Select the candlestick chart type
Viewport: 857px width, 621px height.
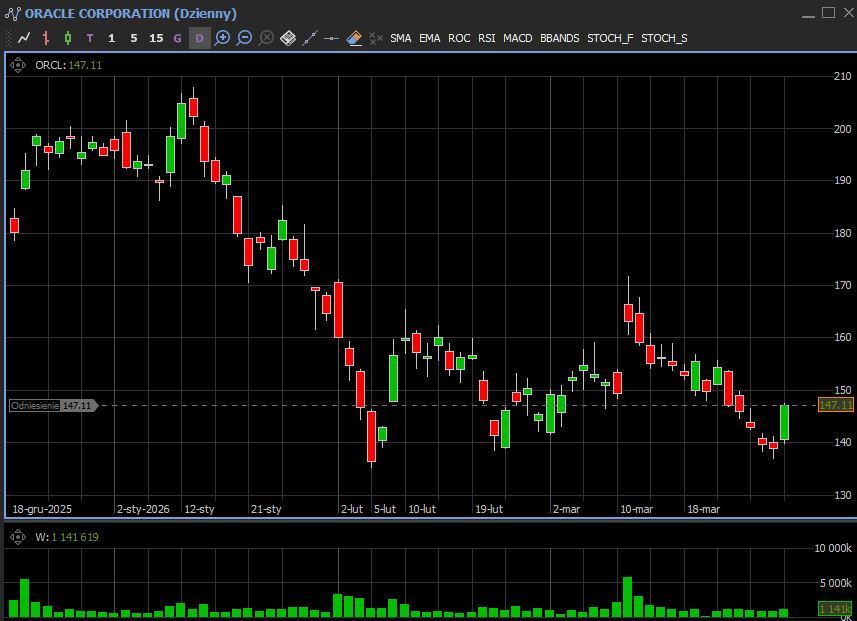tap(68, 38)
